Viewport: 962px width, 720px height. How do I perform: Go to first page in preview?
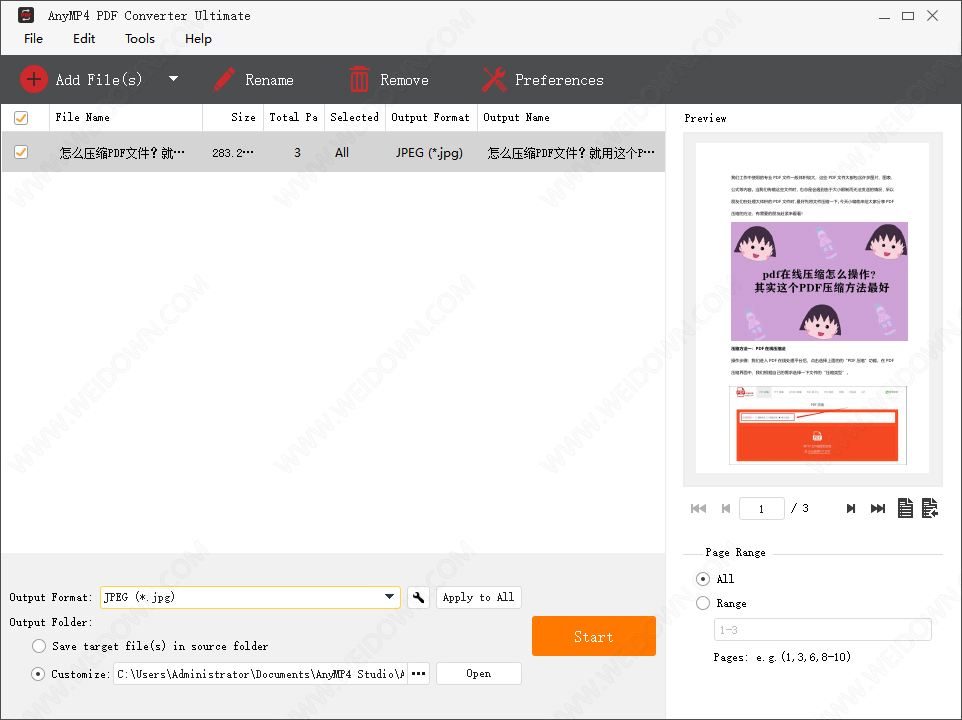698,508
